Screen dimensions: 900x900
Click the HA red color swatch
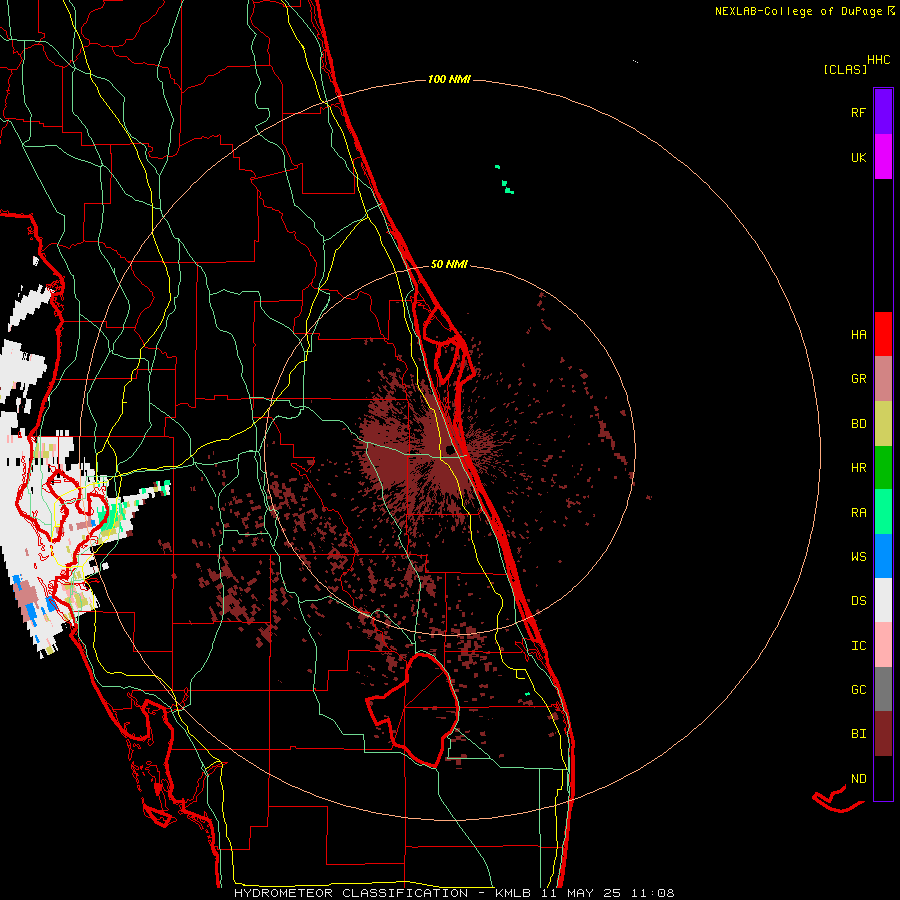pos(883,334)
